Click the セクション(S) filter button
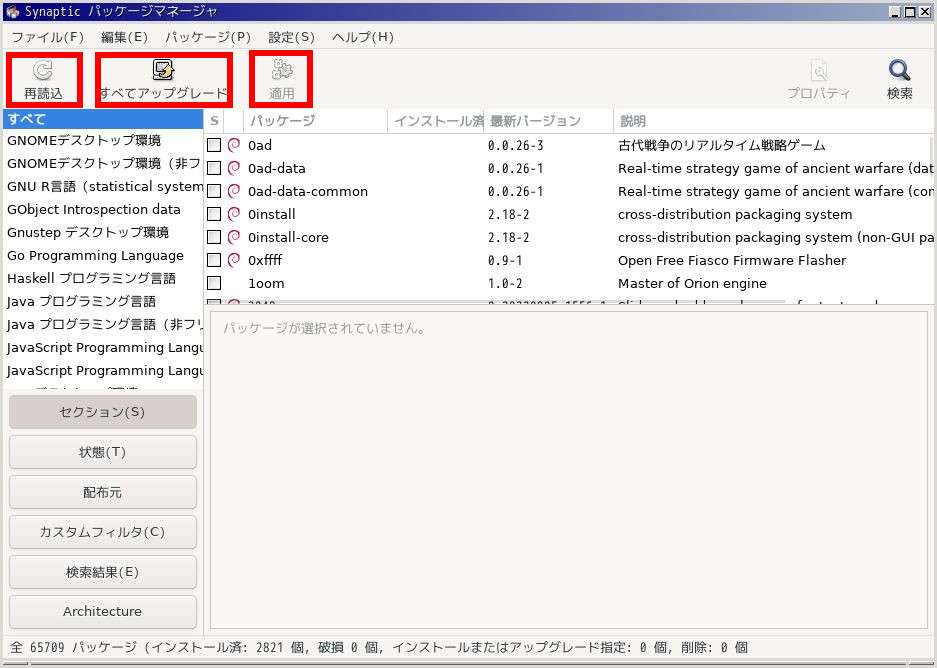This screenshot has width=937, height=668. [x=103, y=412]
